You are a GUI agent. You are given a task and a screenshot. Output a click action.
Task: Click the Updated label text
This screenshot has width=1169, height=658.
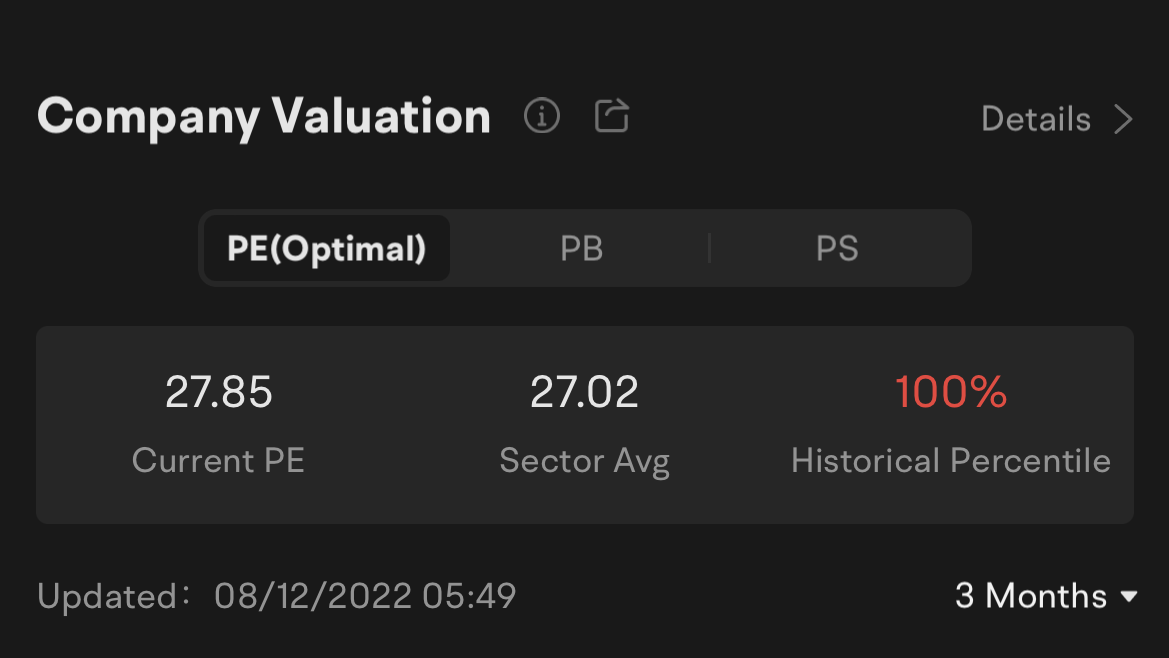[x=113, y=596]
